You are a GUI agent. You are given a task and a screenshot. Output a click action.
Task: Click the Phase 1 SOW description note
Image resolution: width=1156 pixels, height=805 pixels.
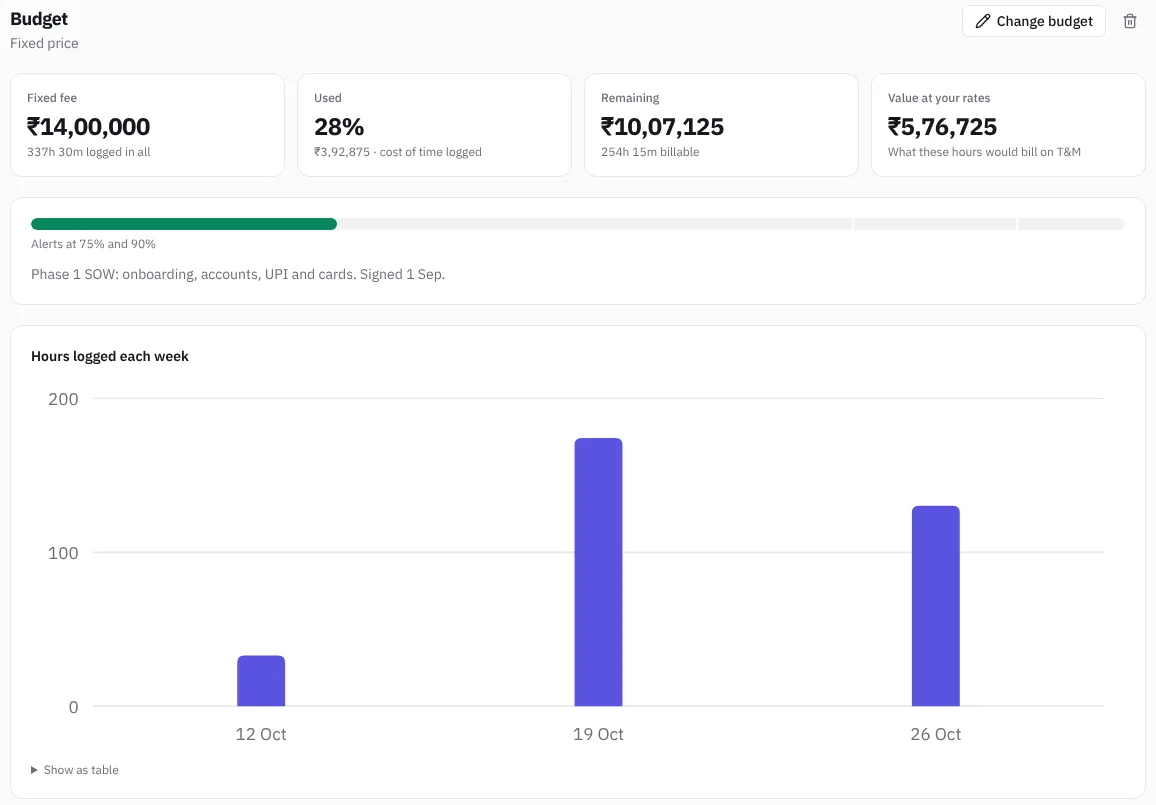[x=238, y=274]
